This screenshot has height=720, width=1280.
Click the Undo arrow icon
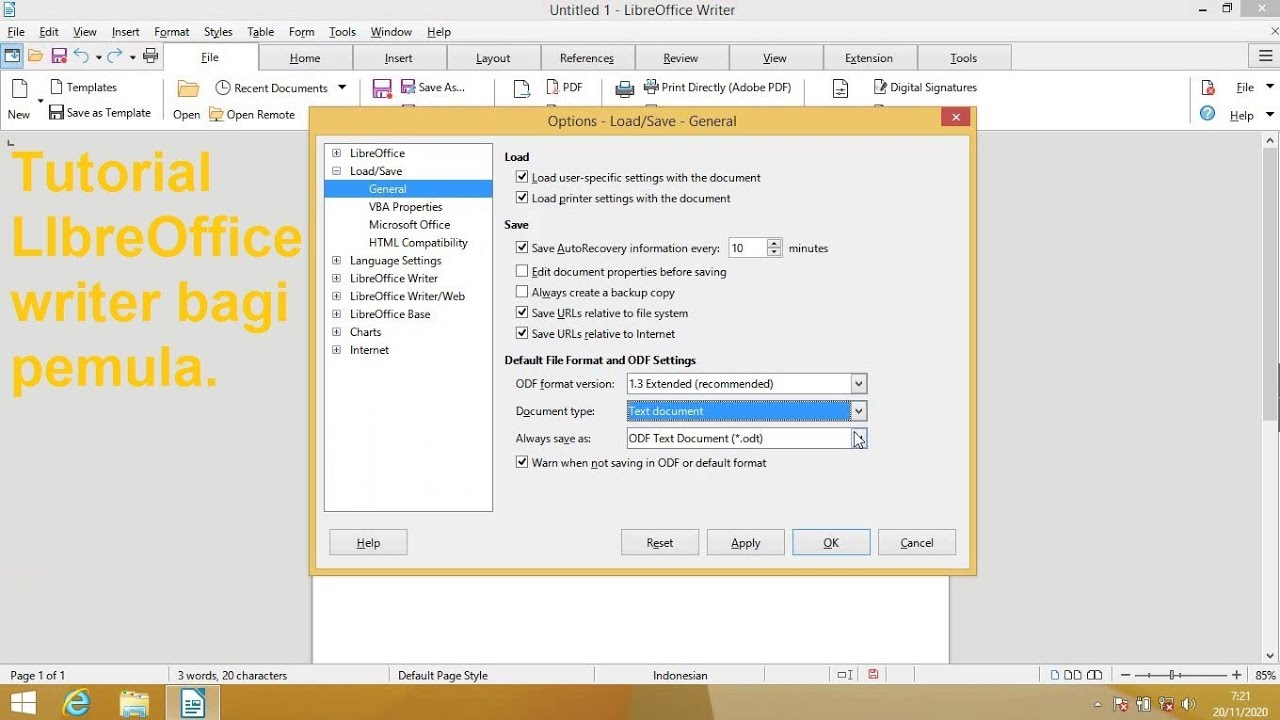81,56
